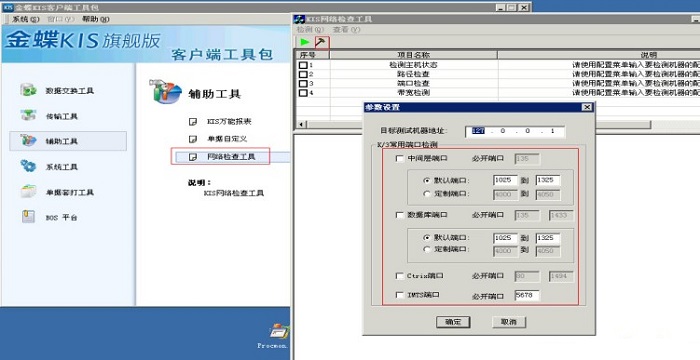Launch the KIS万能报表 tool
The height and width of the screenshot is (360, 700).
(229, 121)
